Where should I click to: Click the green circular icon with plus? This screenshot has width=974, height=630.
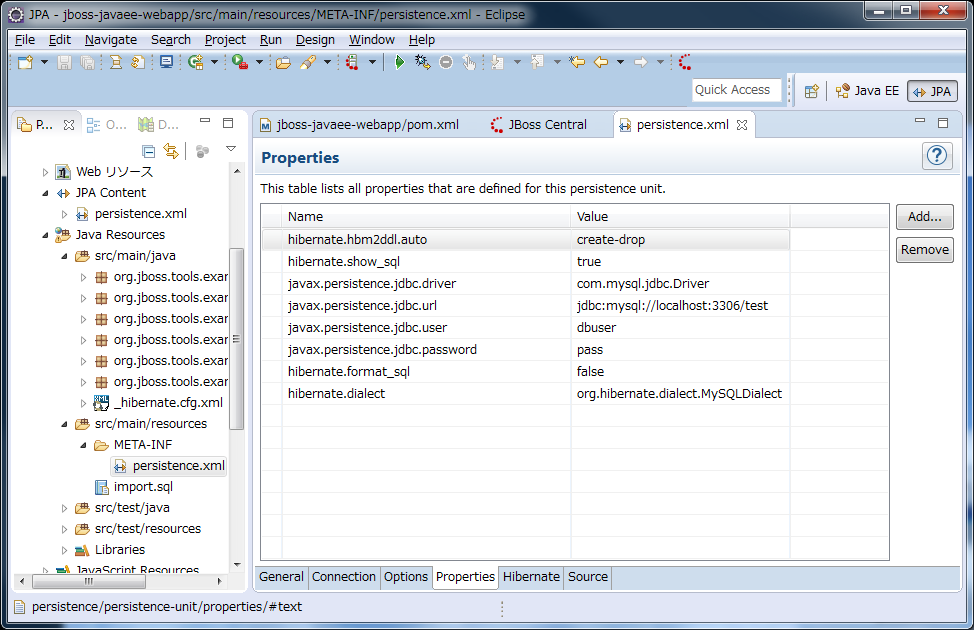click(x=196, y=62)
